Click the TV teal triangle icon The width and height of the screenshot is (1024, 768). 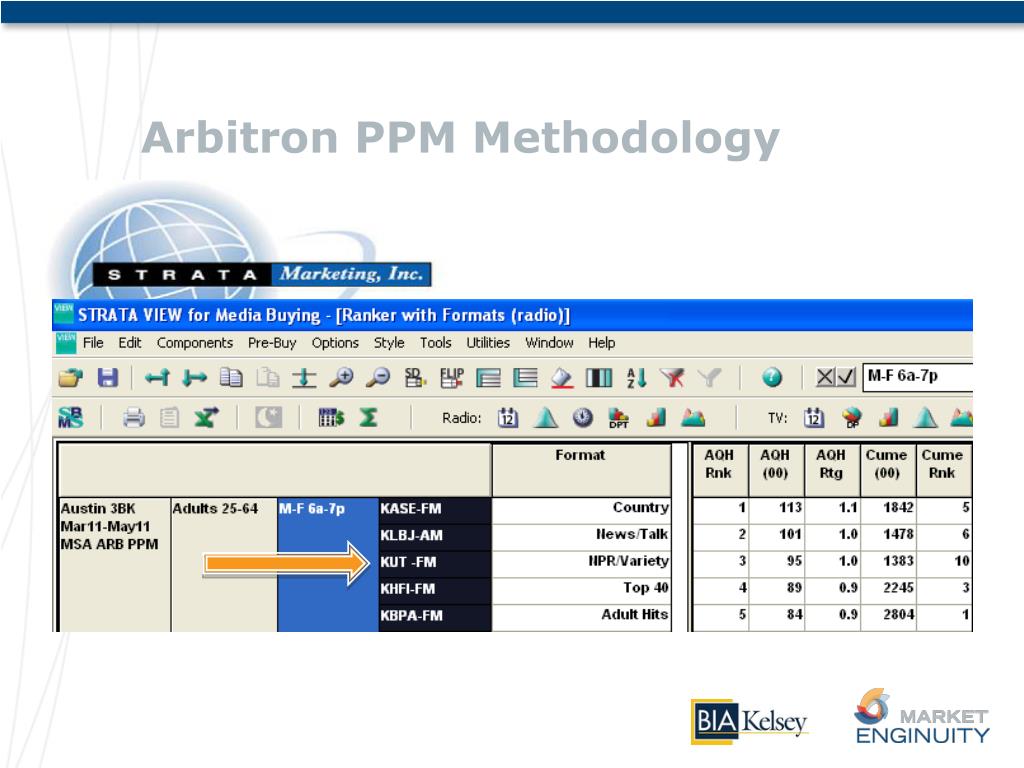[x=925, y=417]
